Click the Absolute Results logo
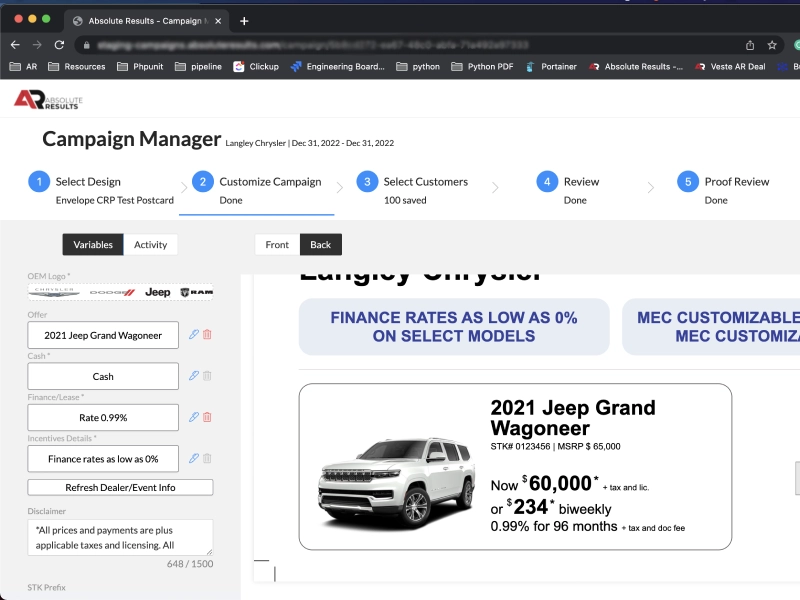Image resolution: width=800 pixels, height=600 pixels. coord(48,99)
